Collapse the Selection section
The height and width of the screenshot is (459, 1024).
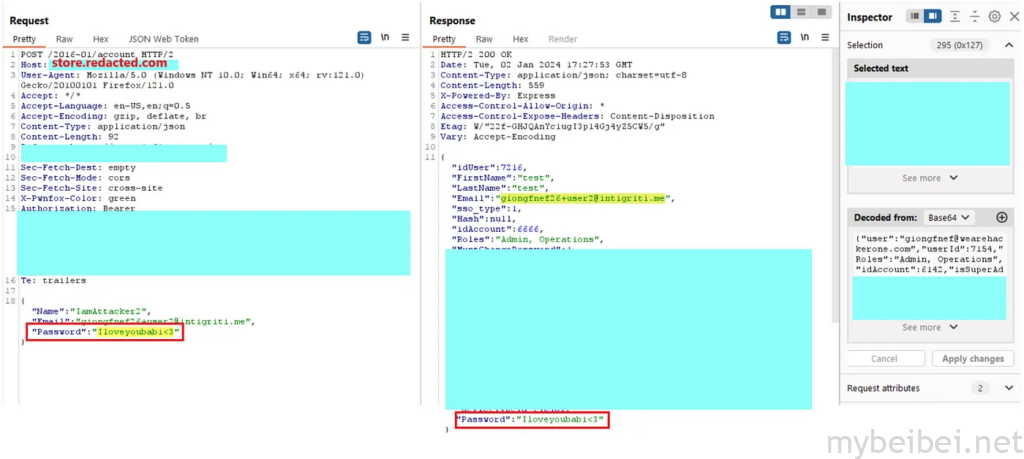pos(1007,45)
